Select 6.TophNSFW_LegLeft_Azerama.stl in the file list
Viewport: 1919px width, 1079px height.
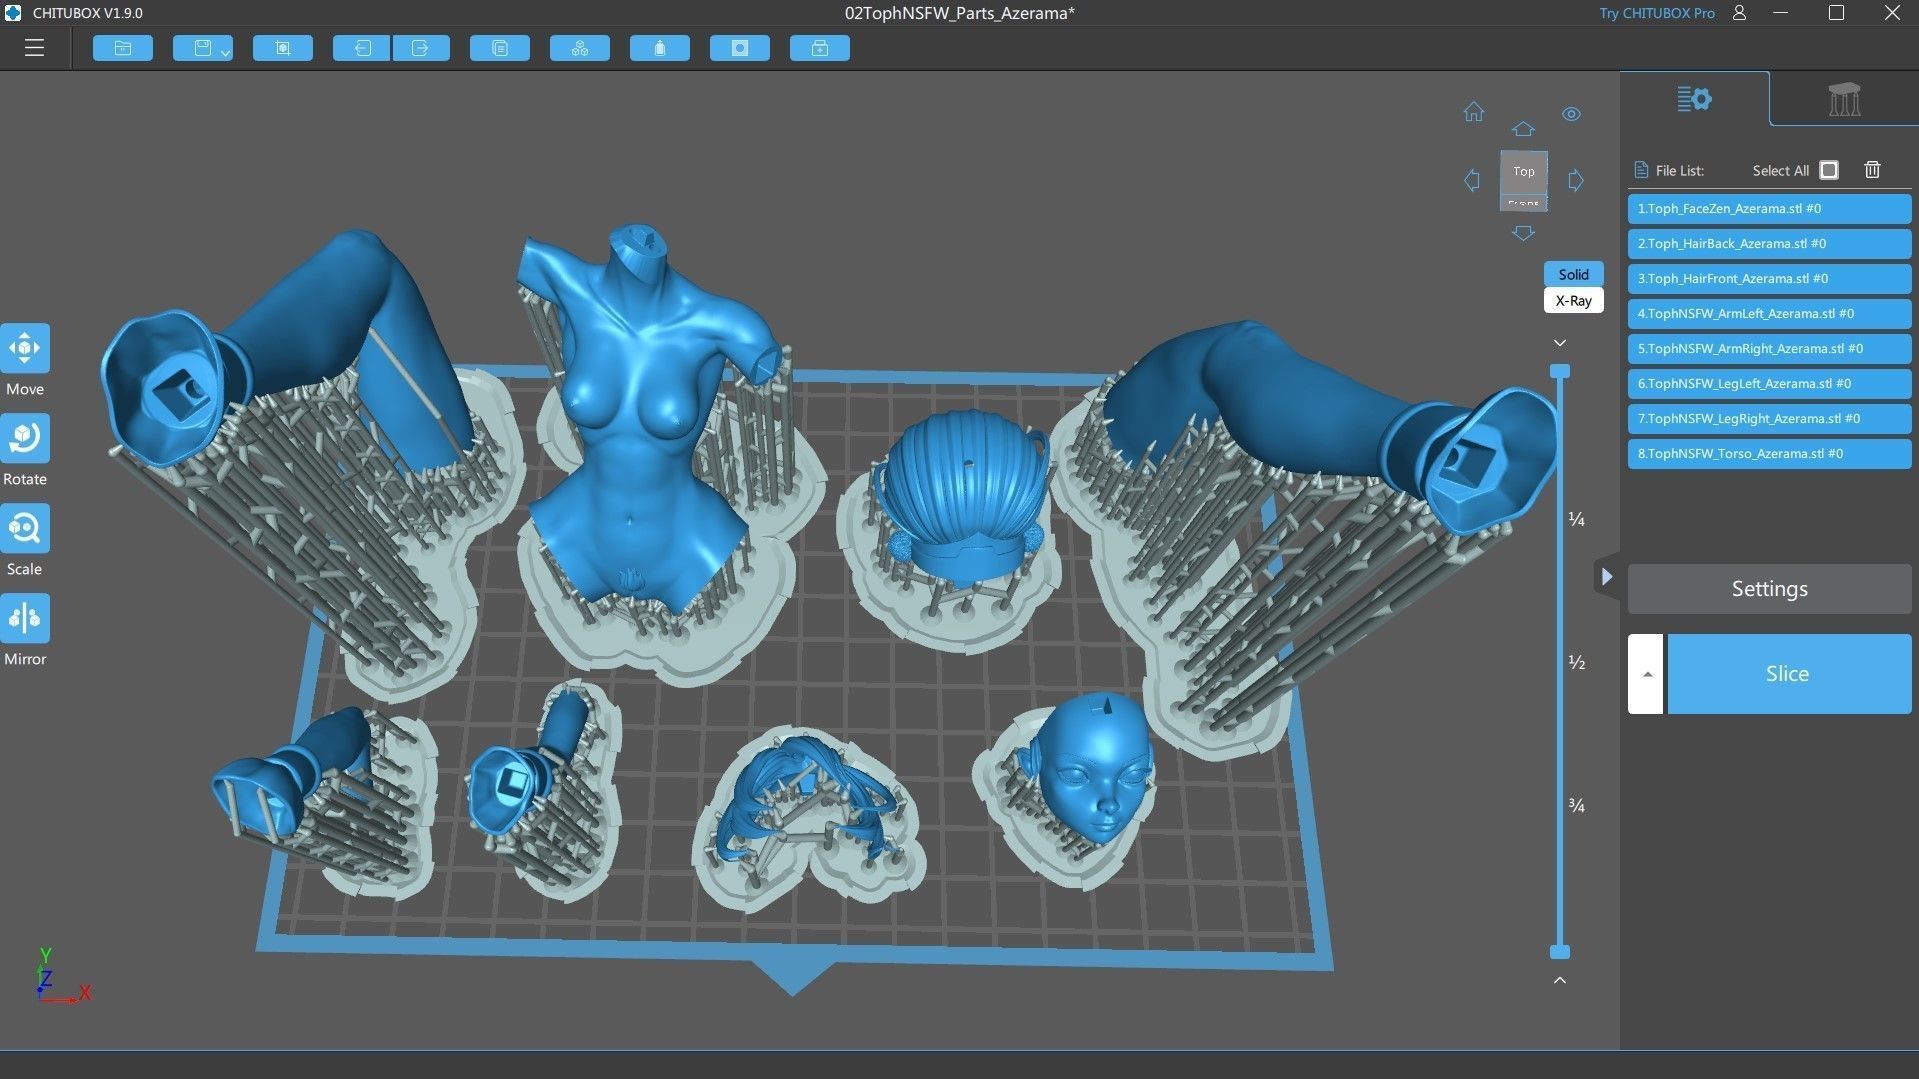pyautogui.click(x=1769, y=383)
